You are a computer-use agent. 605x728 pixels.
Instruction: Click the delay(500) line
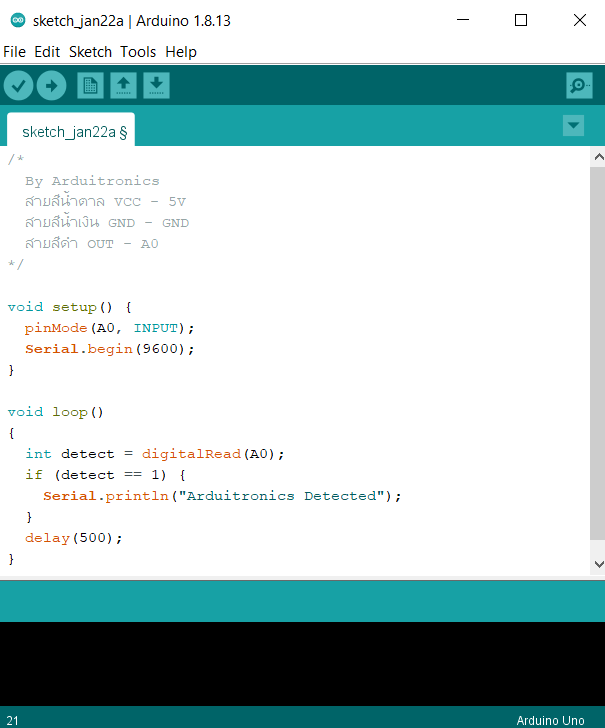click(x=73, y=538)
